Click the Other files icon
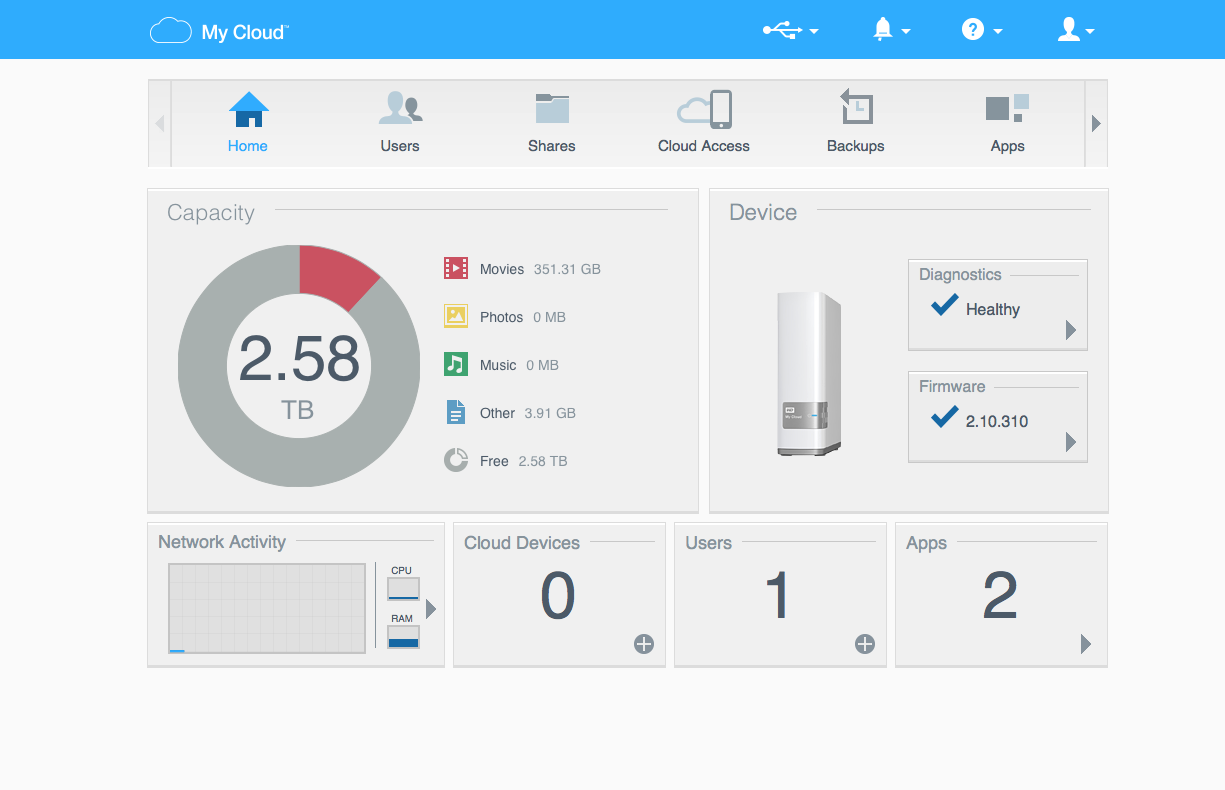 456,412
